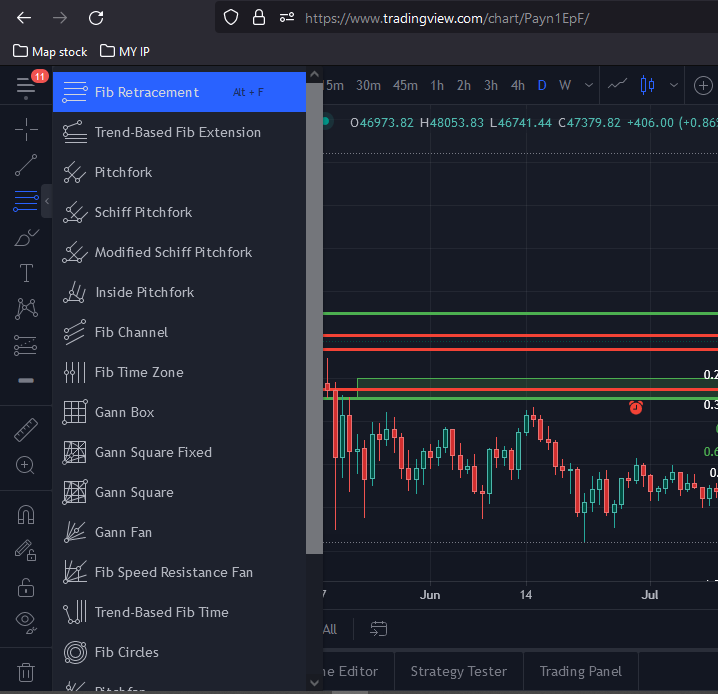Viewport: 718px width, 694px height.
Task: Click the drawing menu scrollbar thumb
Action: tap(314, 318)
